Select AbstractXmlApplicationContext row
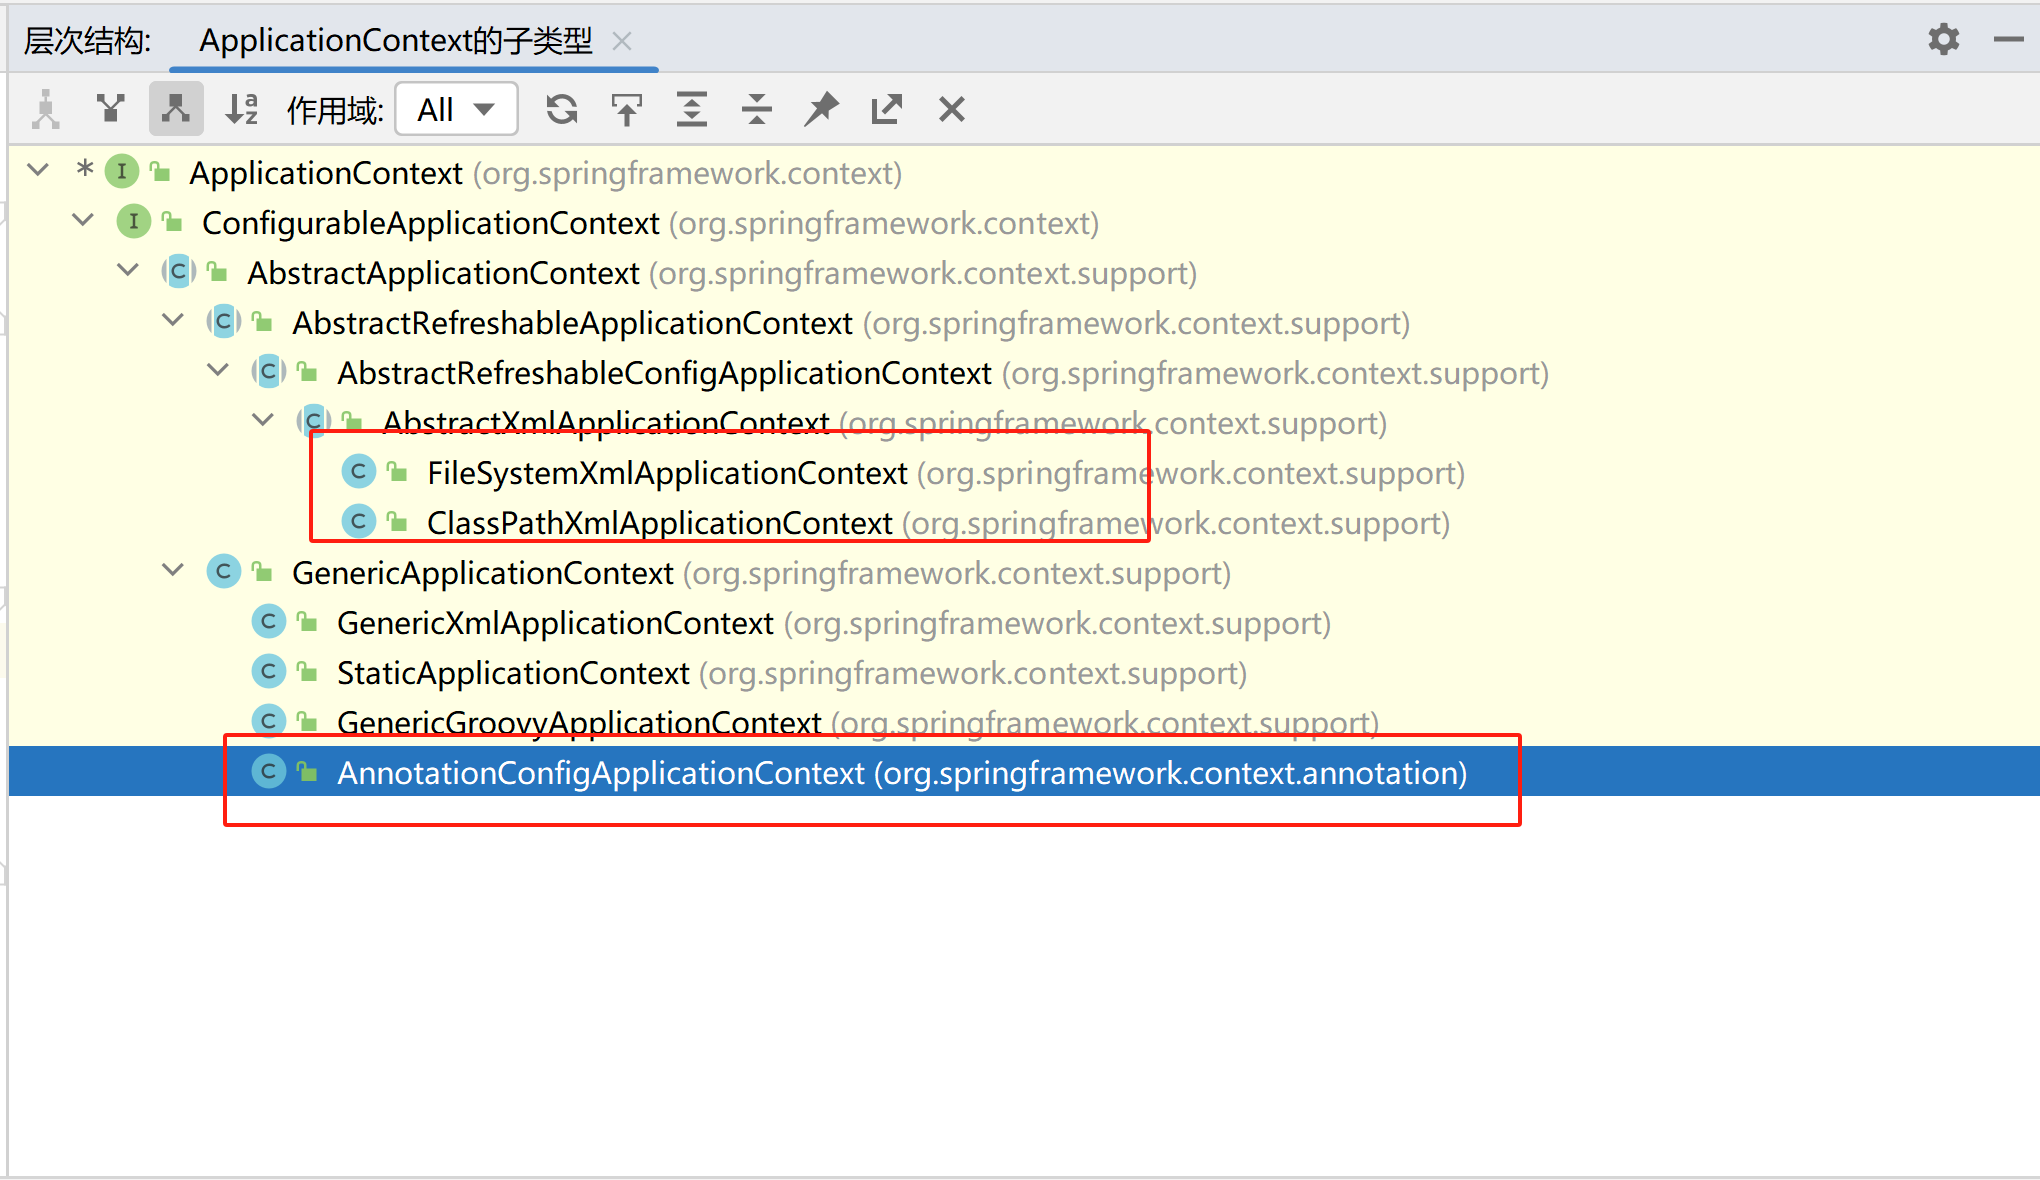The height and width of the screenshot is (1180, 2040). coord(1024,422)
